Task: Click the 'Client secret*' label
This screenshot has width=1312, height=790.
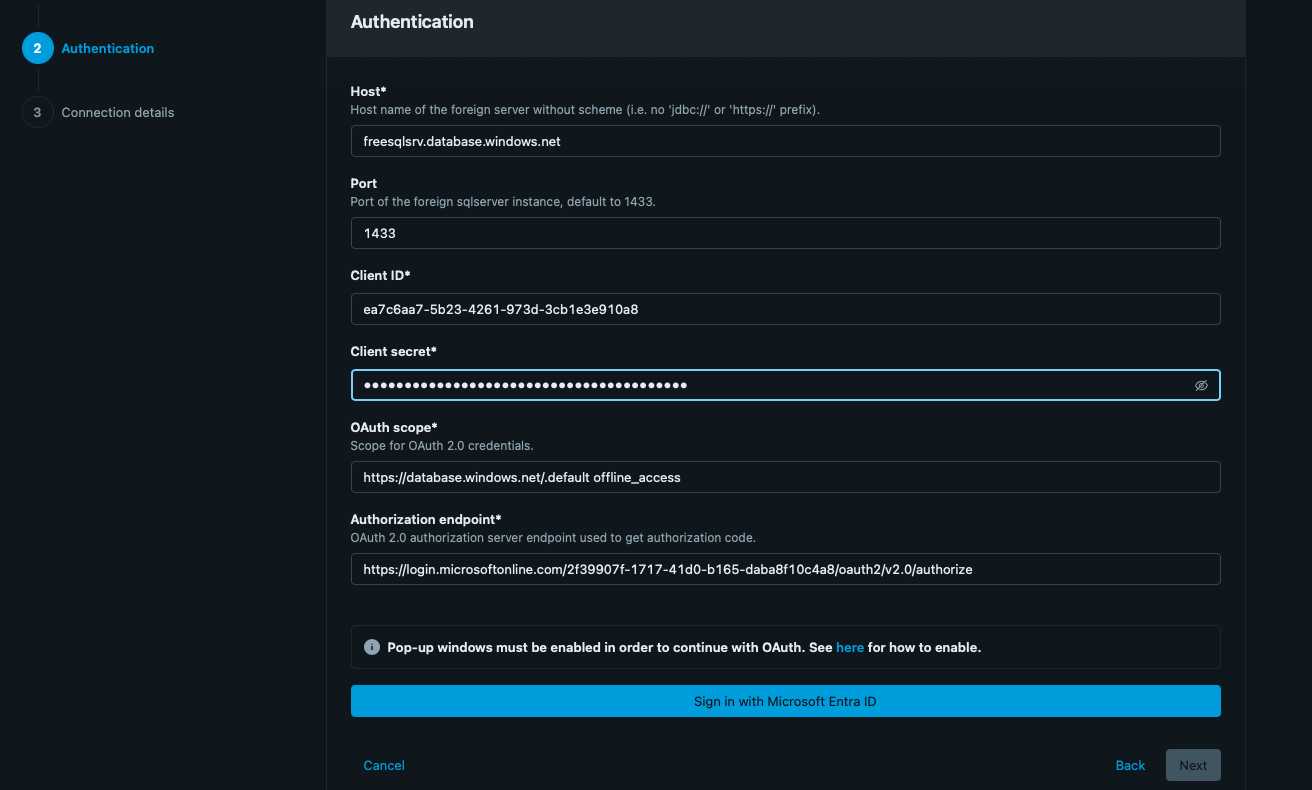Action: [394, 351]
